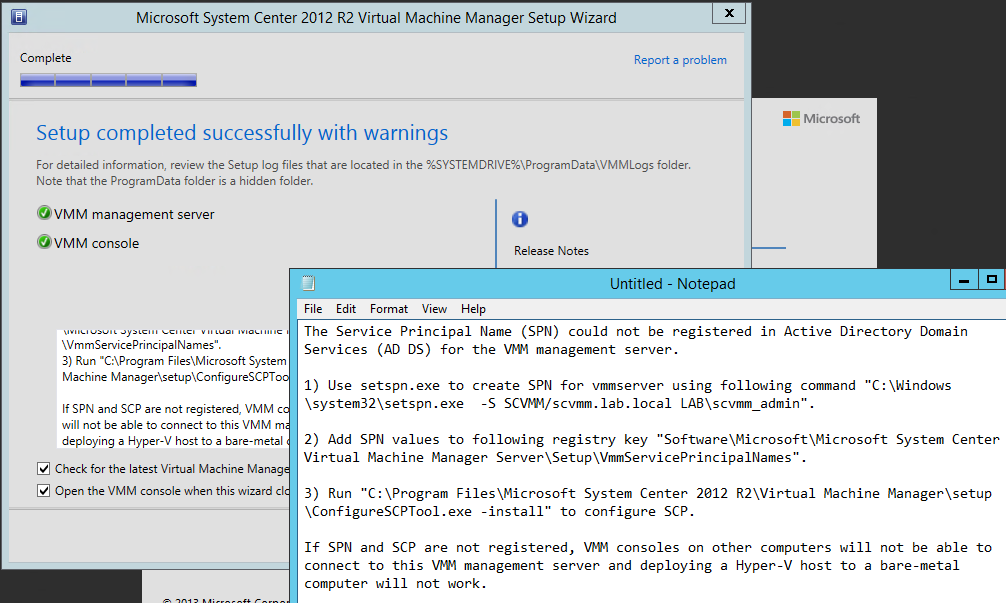
Task: Click the Microsoft logo
Action: [820, 118]
